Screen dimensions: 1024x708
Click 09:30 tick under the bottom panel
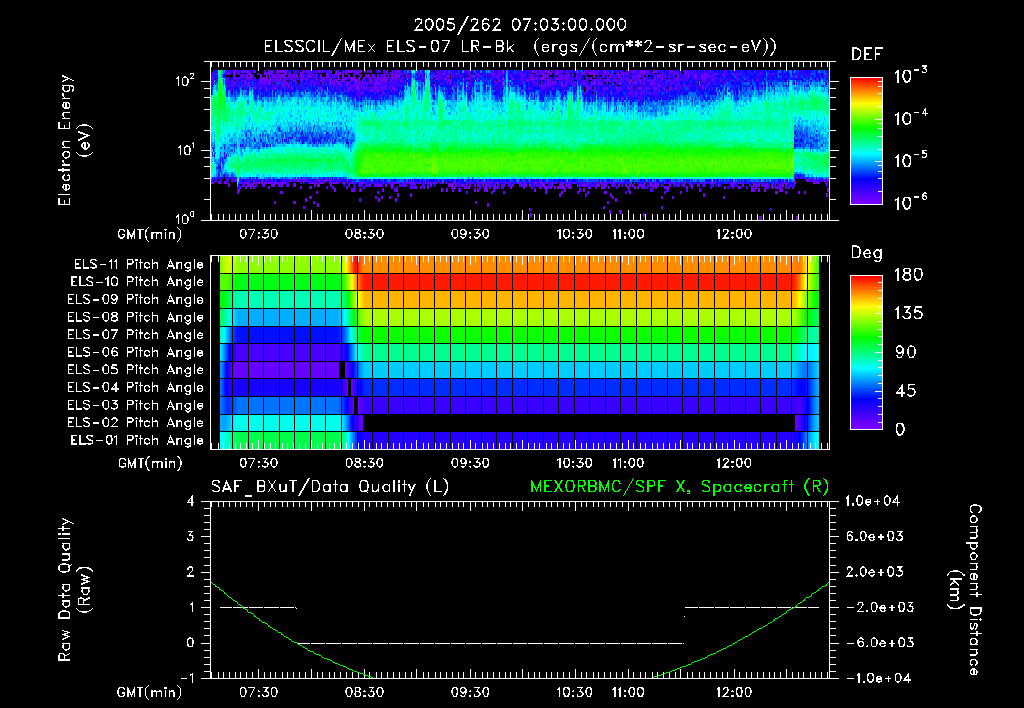[x=470, y=692]
